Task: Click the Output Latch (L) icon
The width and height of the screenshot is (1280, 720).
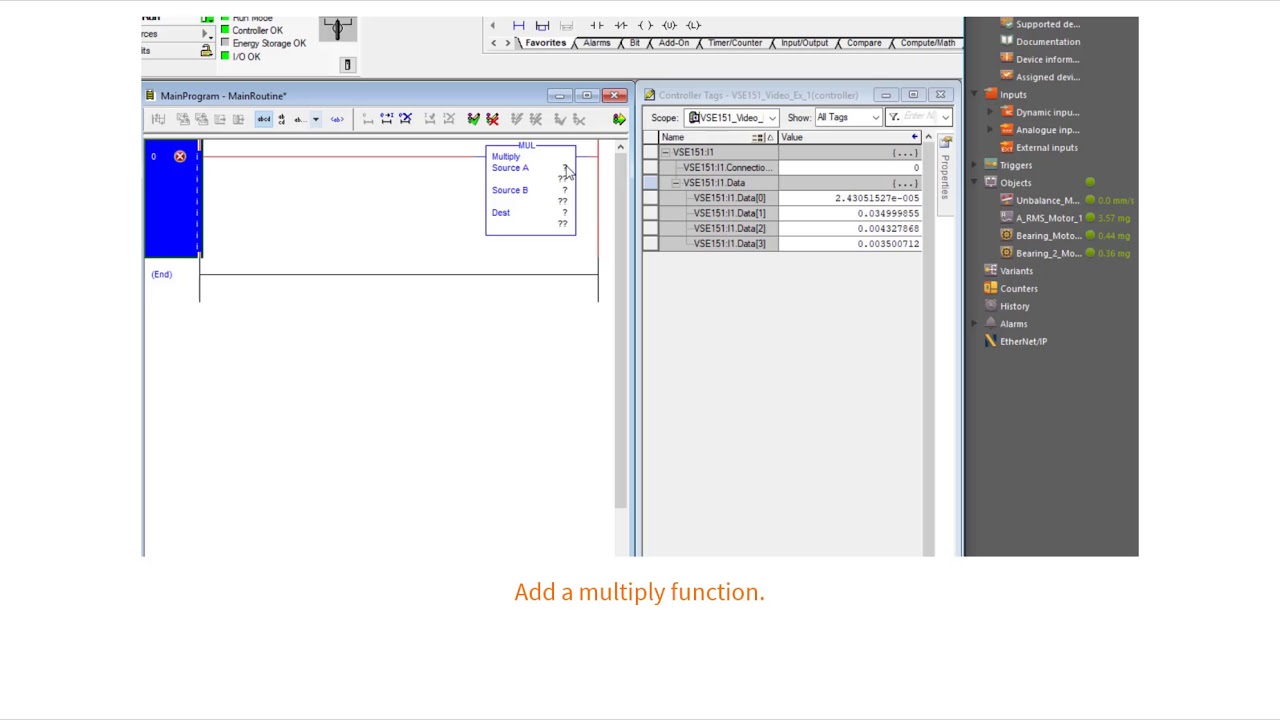Action: (693, 25)
